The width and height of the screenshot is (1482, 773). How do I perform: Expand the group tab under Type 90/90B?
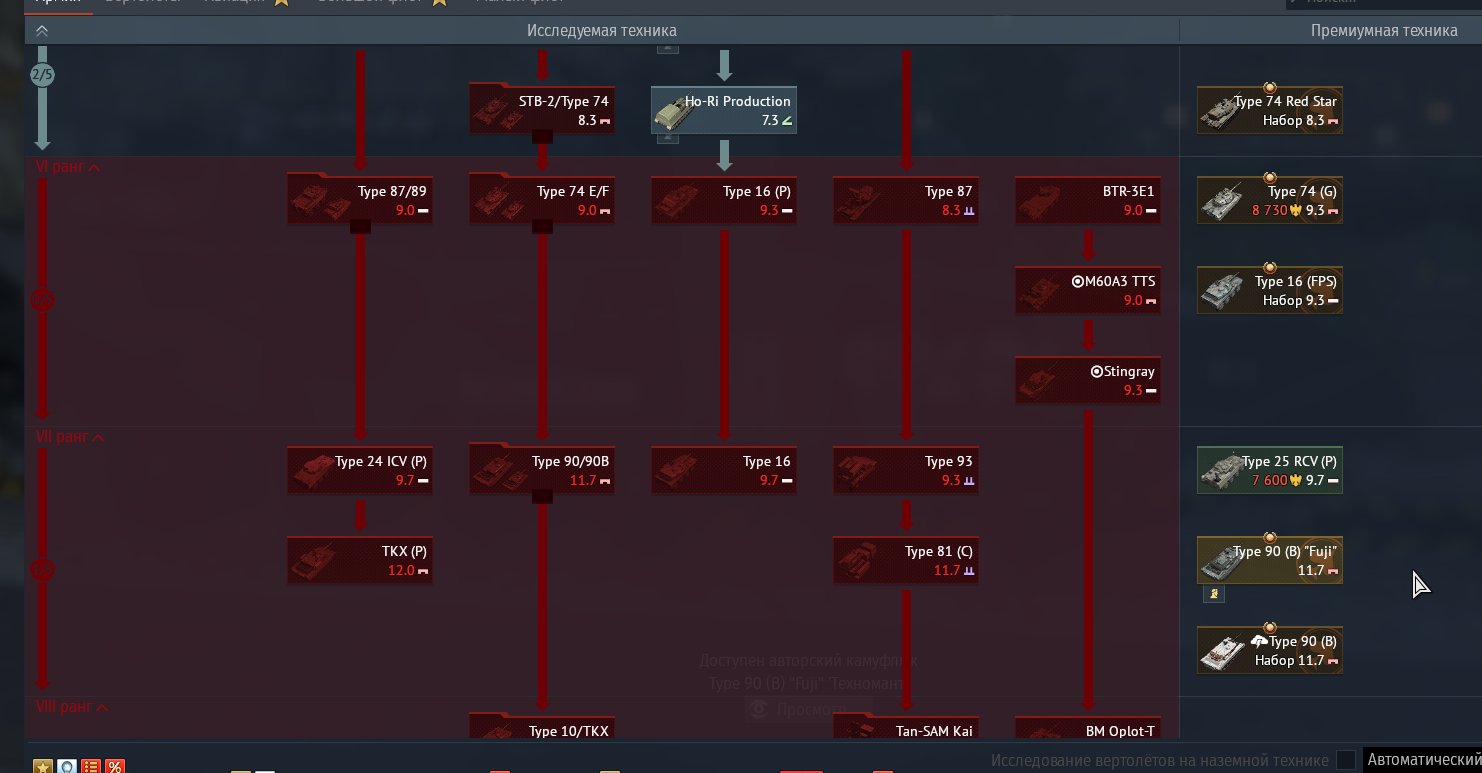click(x=542, y=497)
